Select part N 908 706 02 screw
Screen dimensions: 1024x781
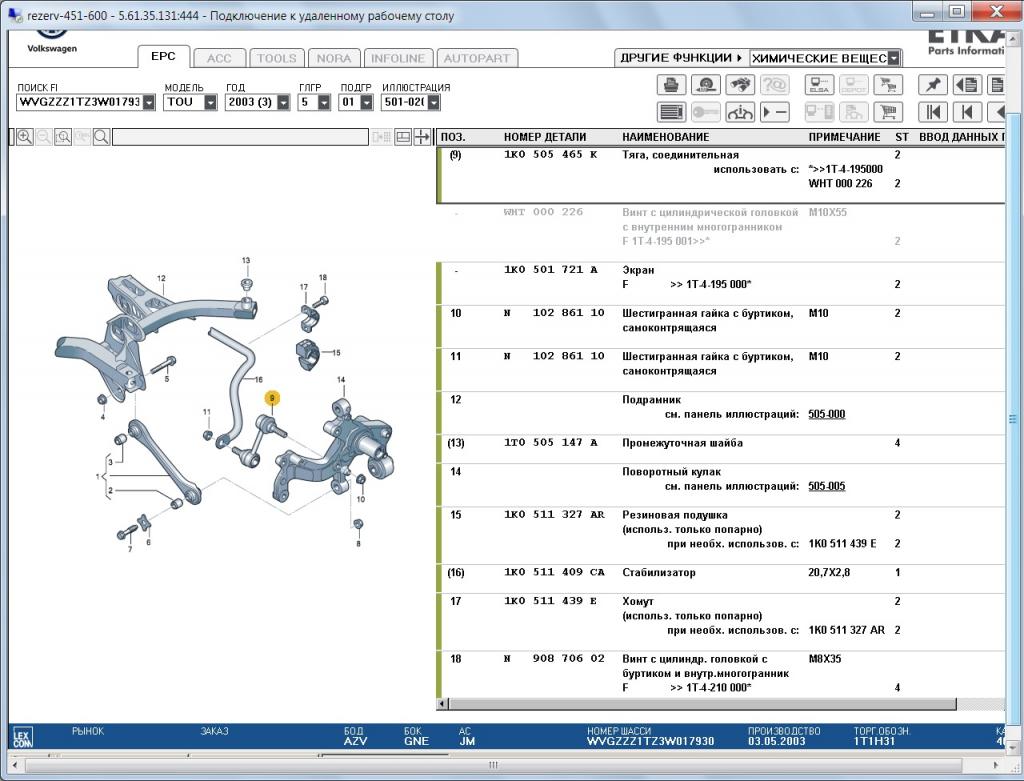[x=720, y=673]
